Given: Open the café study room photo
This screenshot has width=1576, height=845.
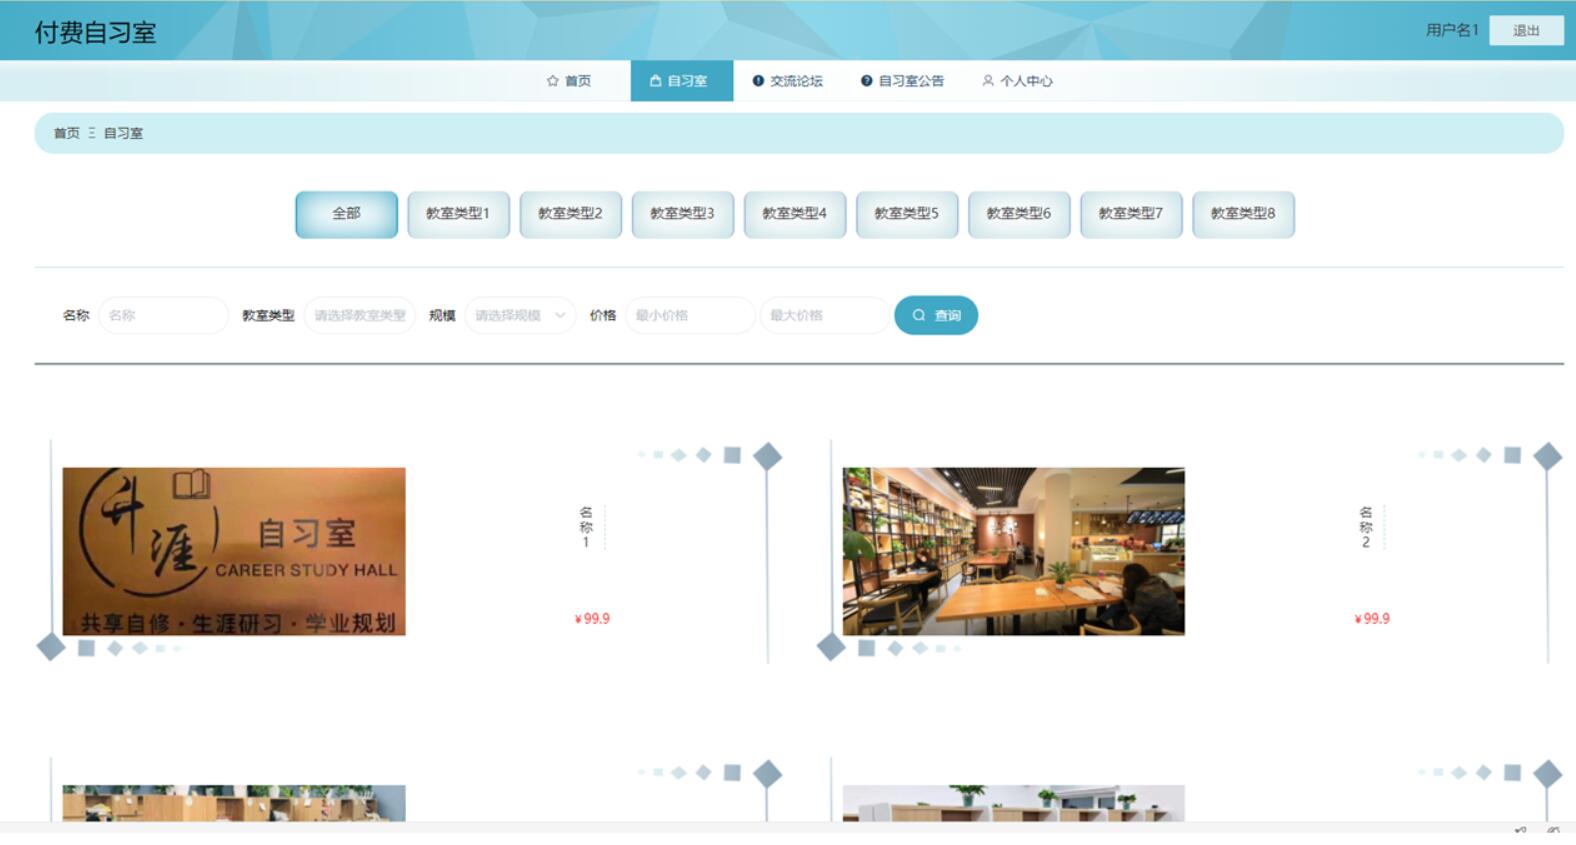Looking at the screenshot, I should (x=1013, y=551).
